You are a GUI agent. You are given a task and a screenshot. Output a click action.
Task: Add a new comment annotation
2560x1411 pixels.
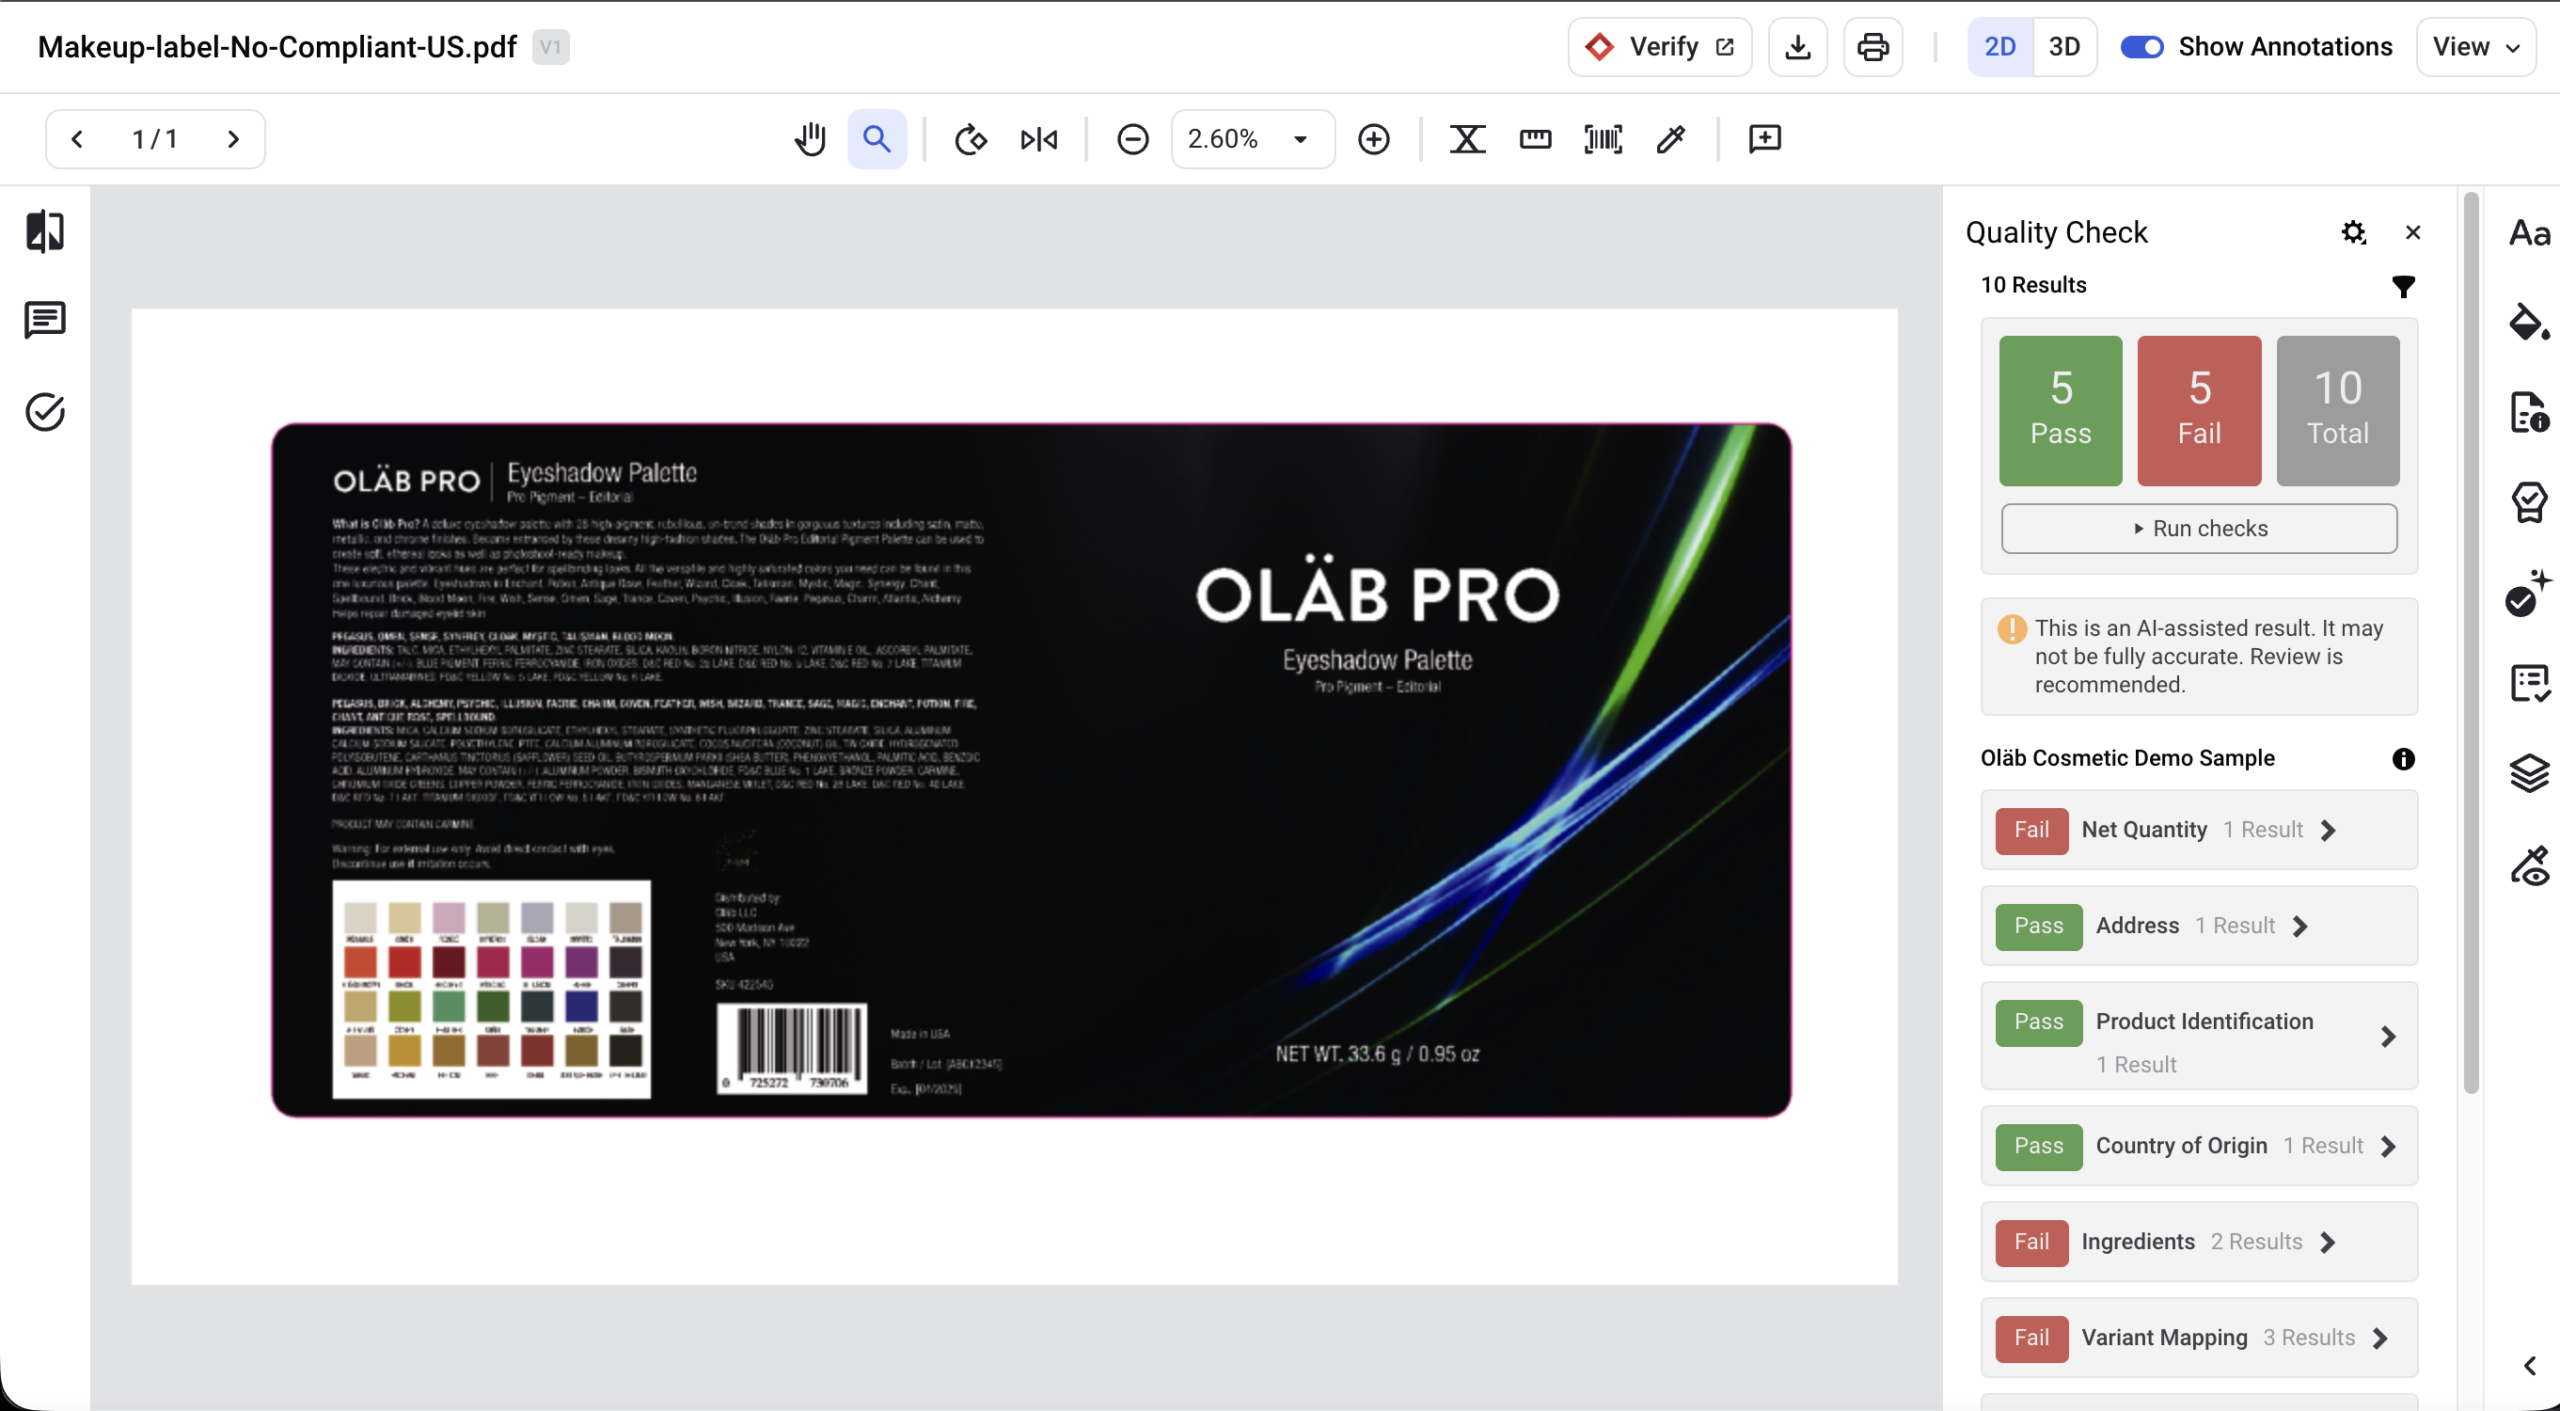pyautogui.click(x=1765, y=139)
